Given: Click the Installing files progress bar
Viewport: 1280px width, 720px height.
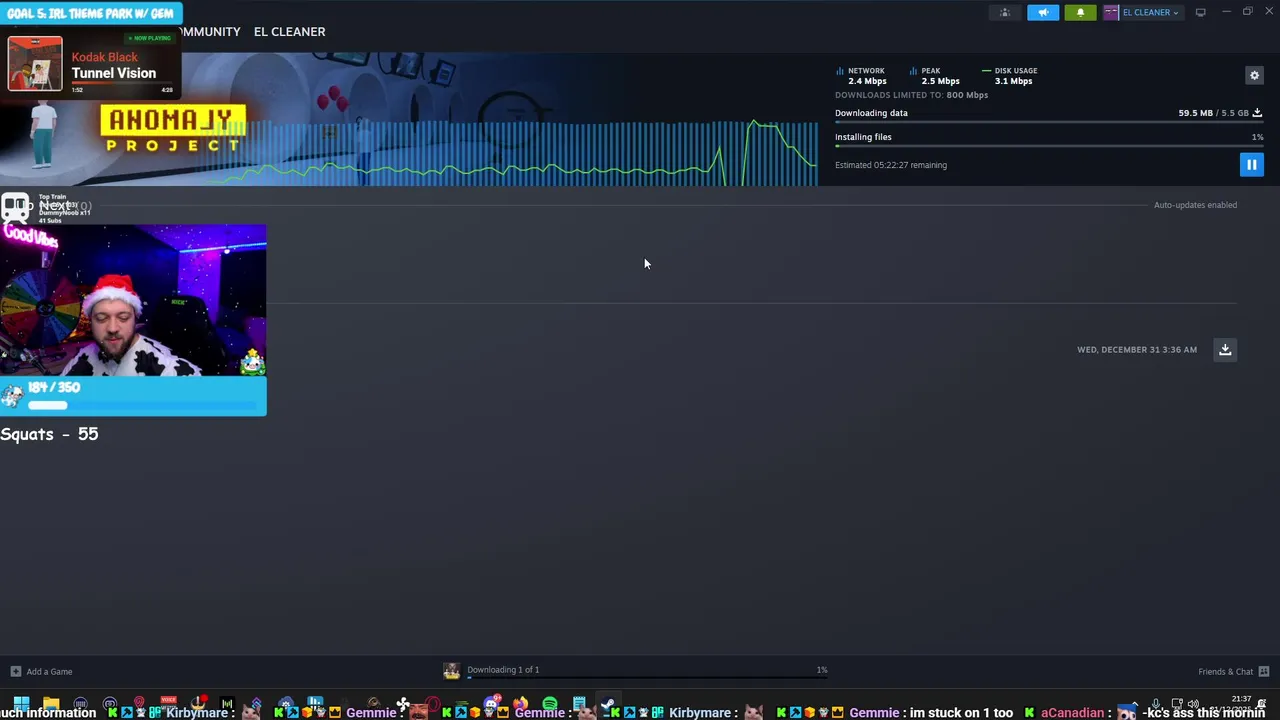Looking at the screenshot, I should point(1049,146).
